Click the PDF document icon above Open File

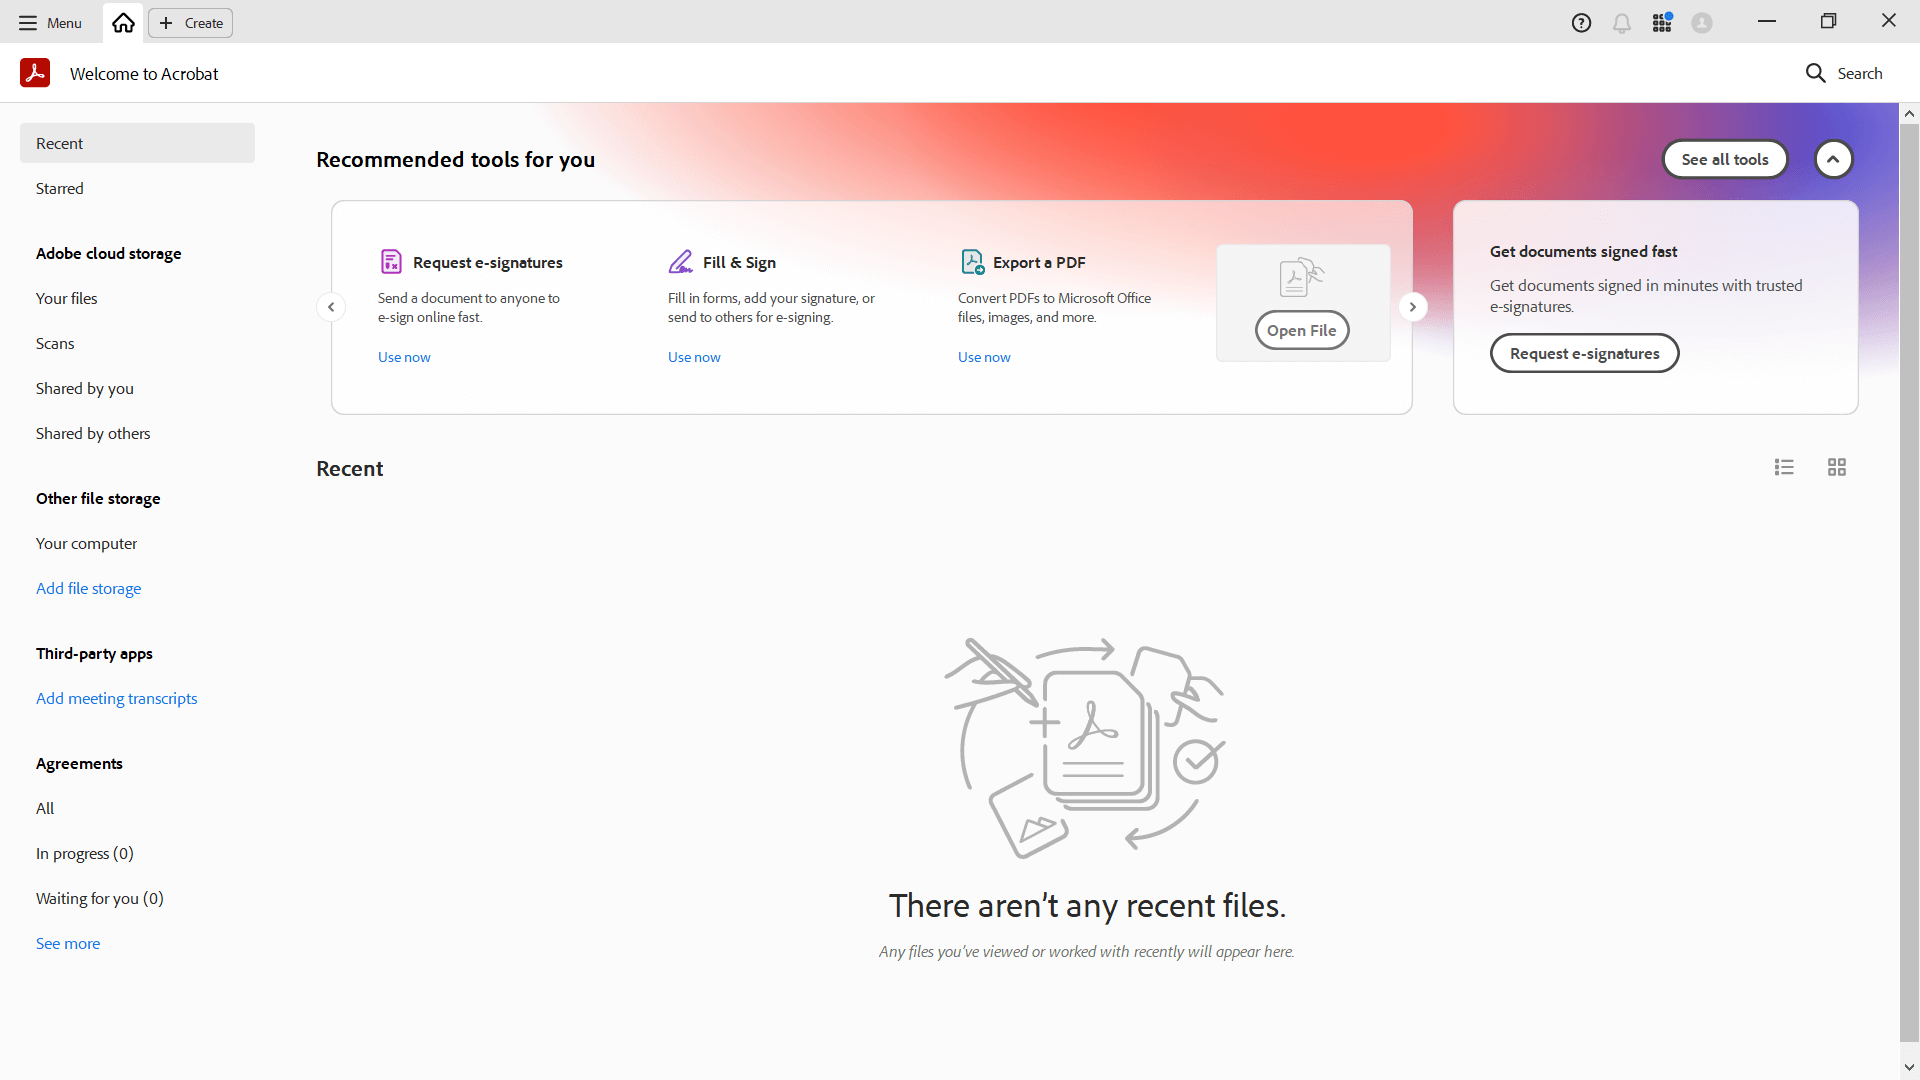[1301, 277]
